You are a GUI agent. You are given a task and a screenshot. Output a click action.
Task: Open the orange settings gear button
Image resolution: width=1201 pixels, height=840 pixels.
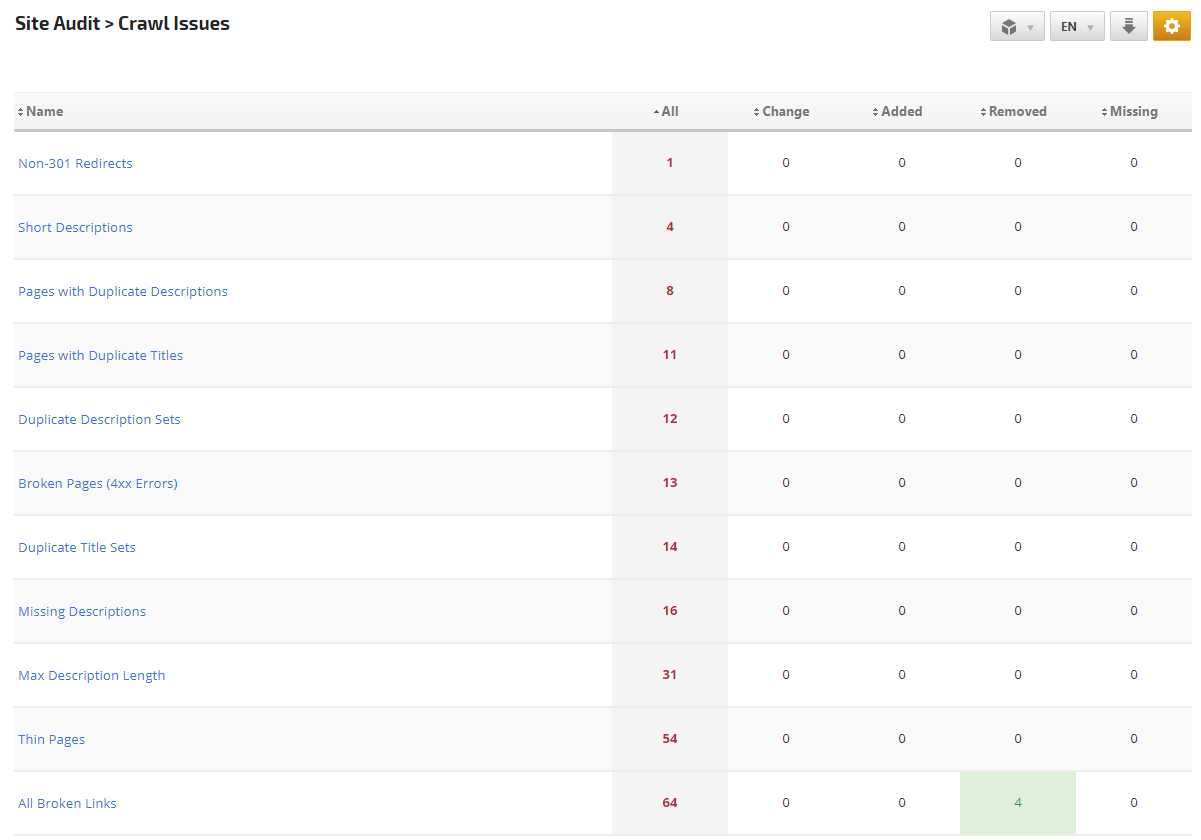(x=1171, y=26)
